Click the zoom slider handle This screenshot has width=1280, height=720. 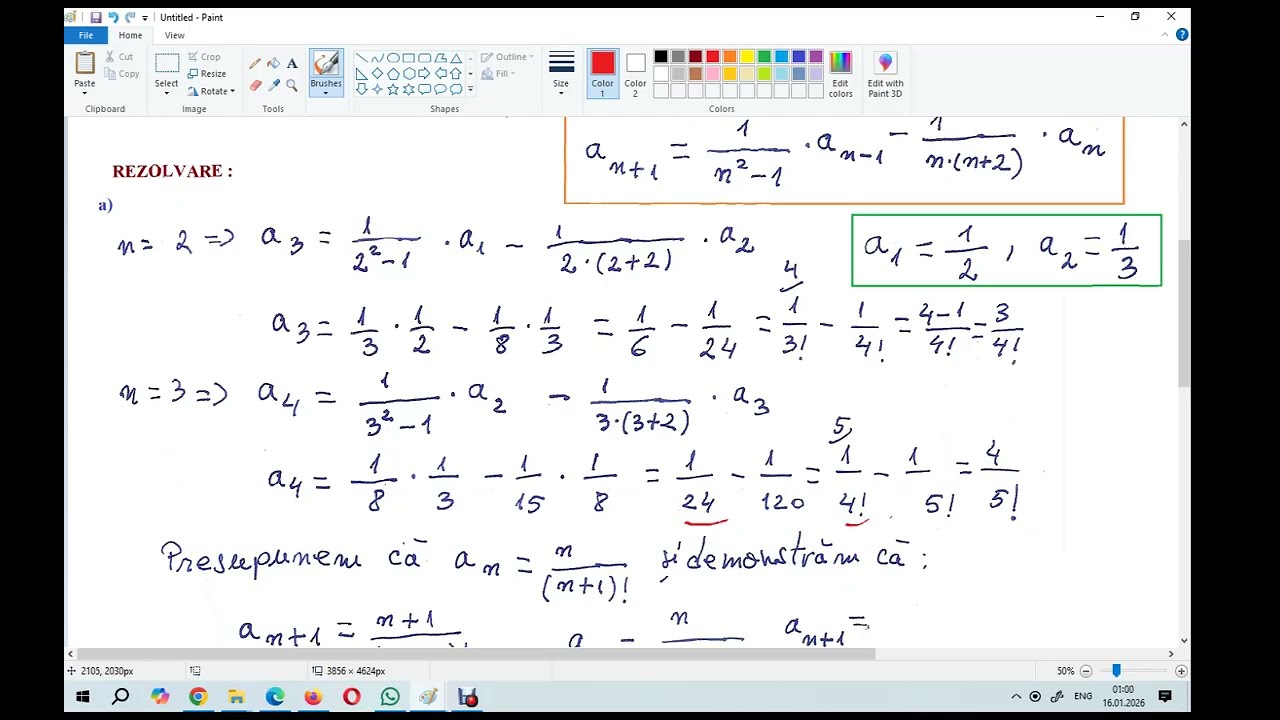1116,671
